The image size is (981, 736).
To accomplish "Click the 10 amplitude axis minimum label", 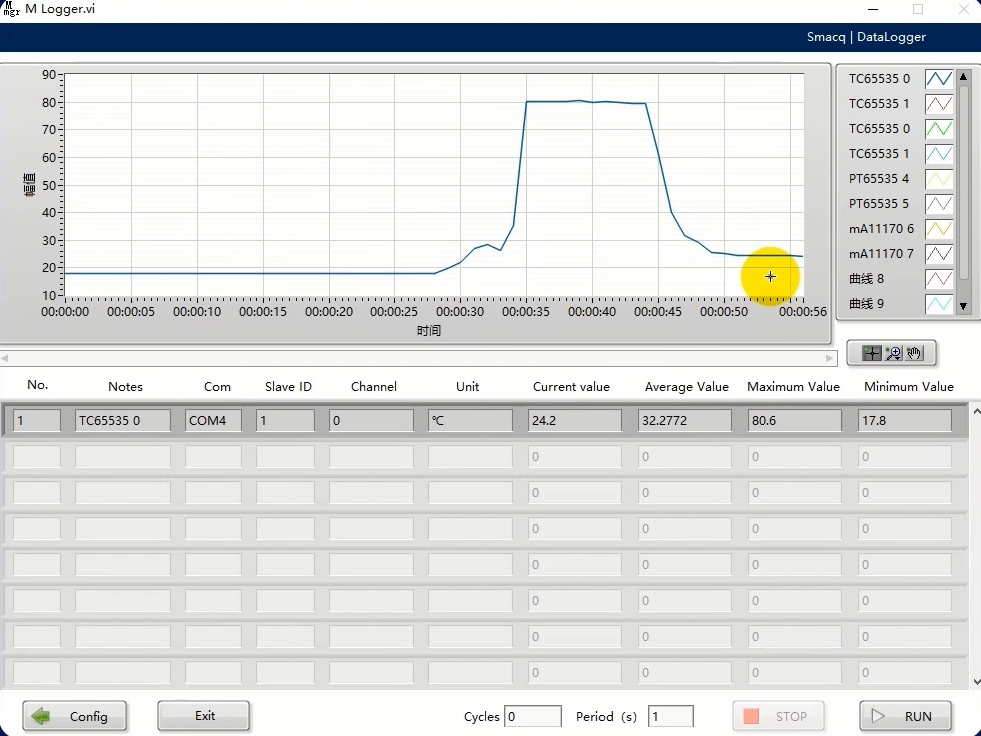I will coord(49,295).
